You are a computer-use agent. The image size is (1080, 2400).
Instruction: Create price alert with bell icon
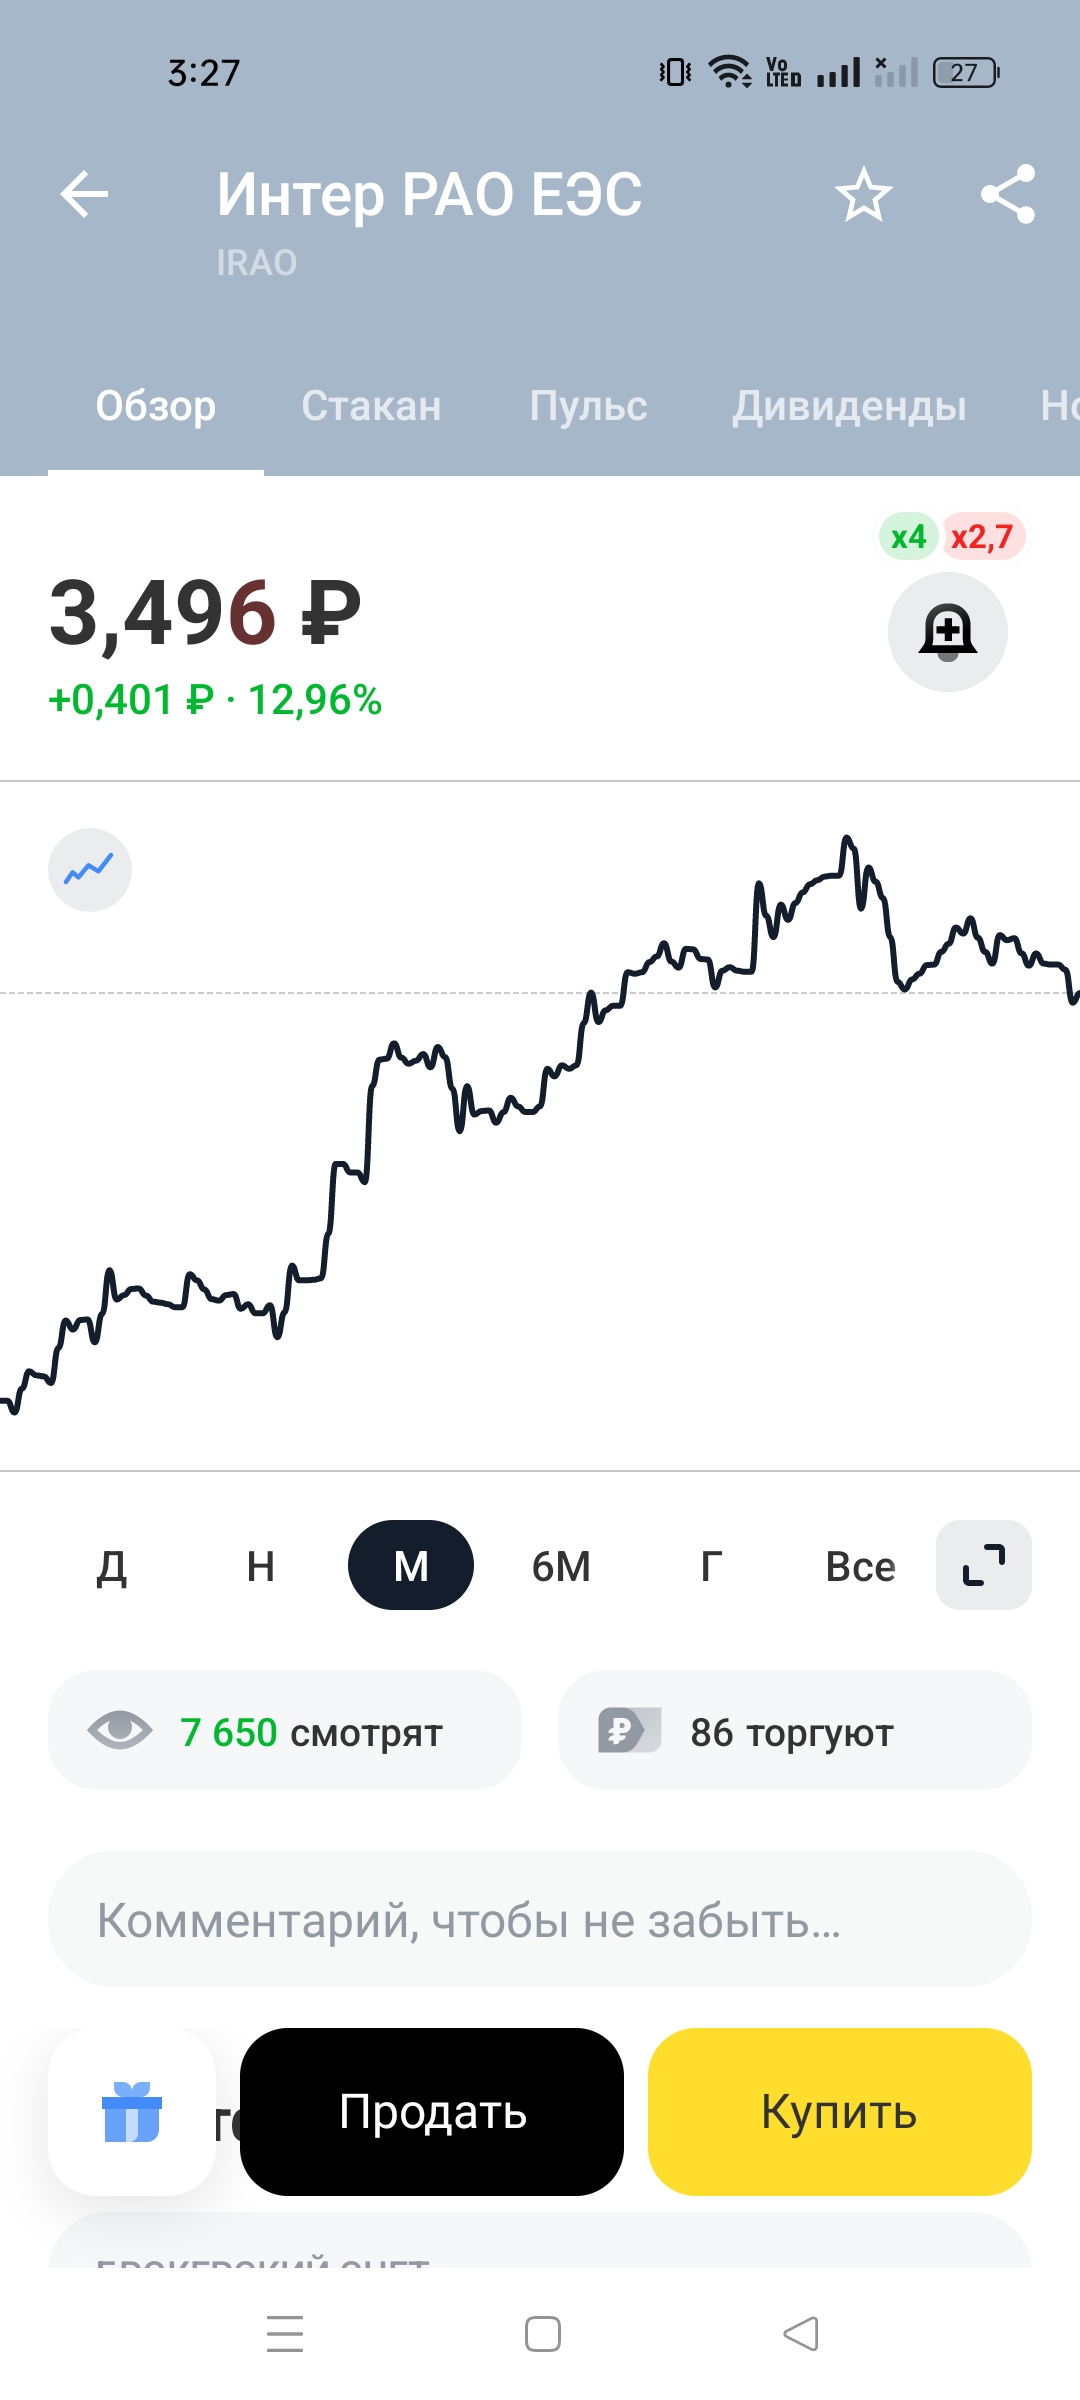click(947, 632)
